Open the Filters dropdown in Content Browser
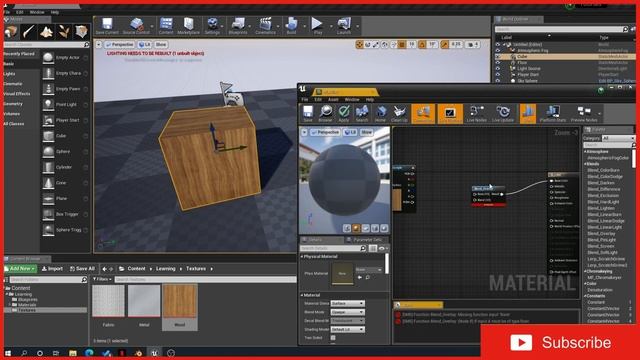Viewport: 640px width, 360px height. [x=102, y=279]
